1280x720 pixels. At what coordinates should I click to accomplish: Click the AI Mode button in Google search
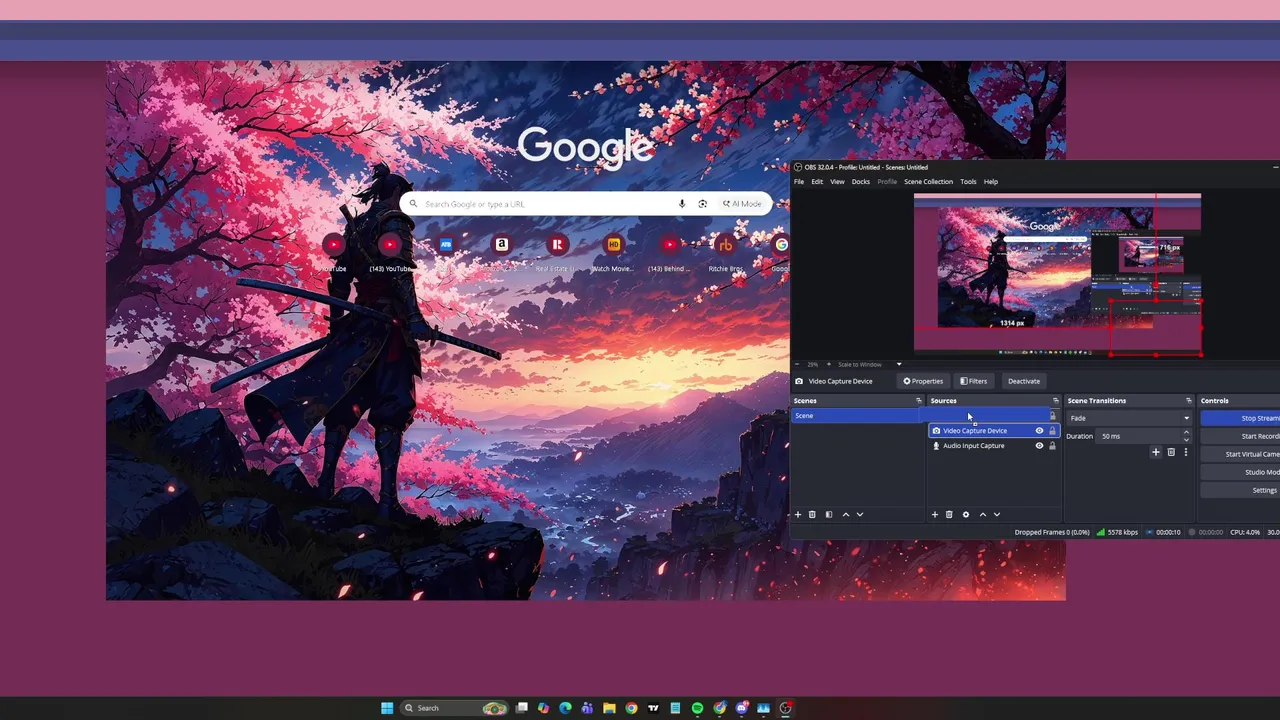742,204
